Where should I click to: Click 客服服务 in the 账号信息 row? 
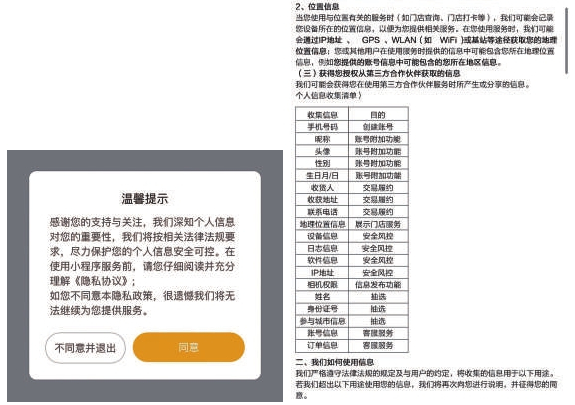(378, 333)
